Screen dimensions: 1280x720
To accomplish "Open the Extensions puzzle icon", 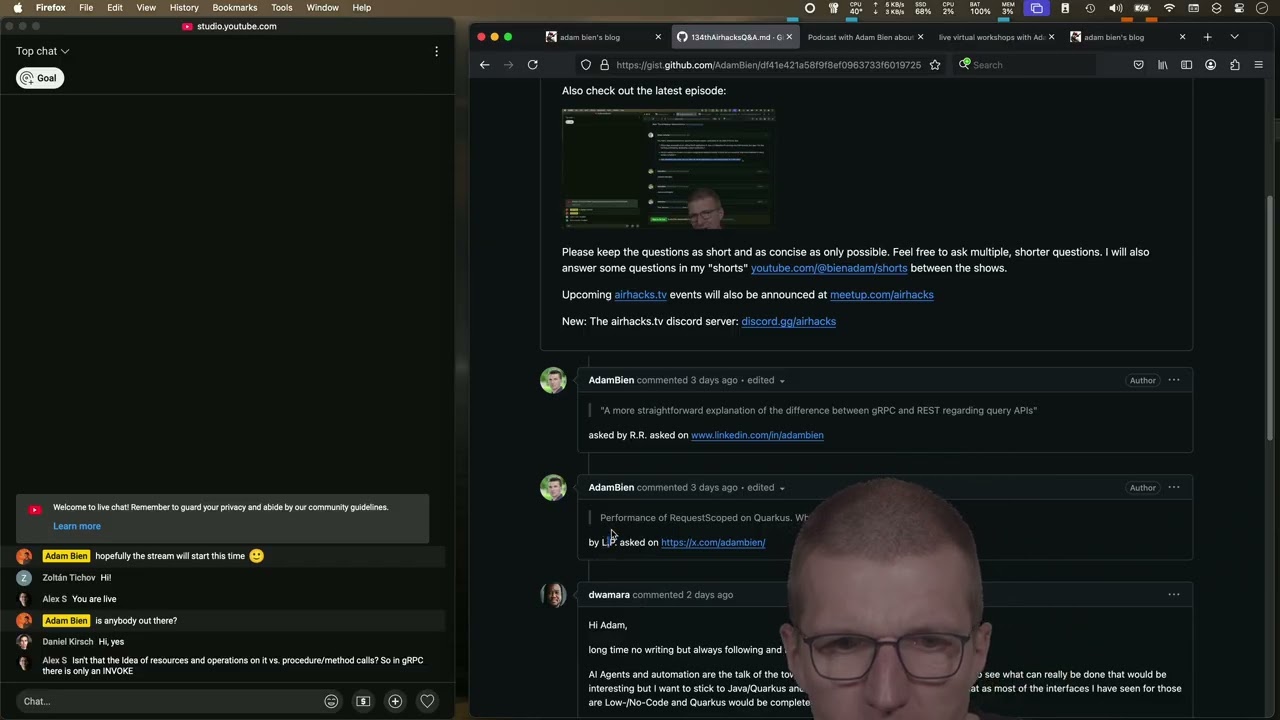I will point(1235,65).
